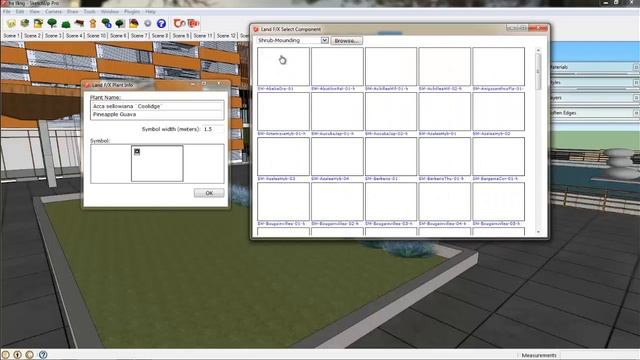
Task: Click the Pineapple Guava common name field
Action: [157, 115]
